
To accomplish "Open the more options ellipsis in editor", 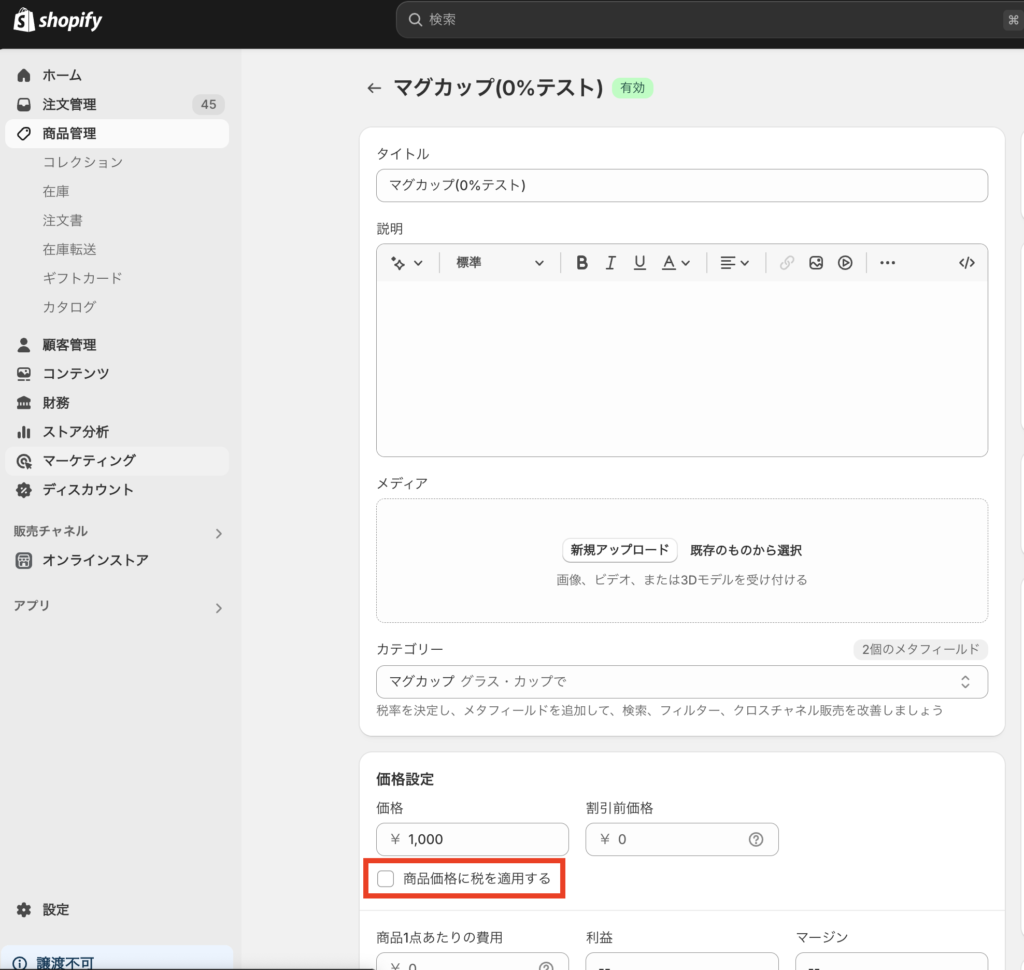I will pos(887,263).
